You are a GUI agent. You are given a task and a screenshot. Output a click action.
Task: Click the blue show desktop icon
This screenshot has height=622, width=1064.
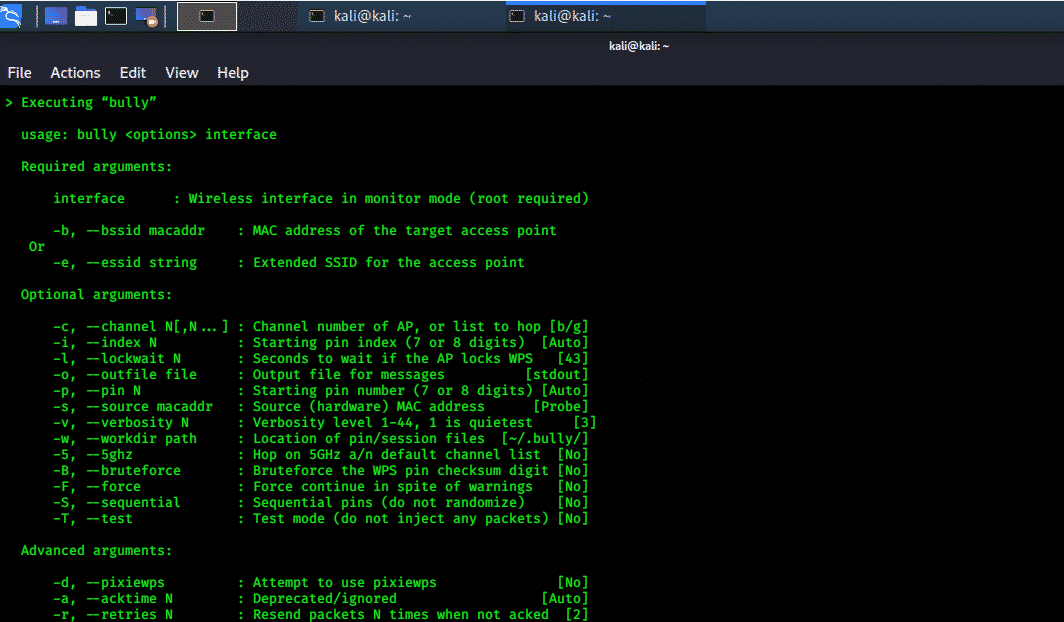click(x=56, y=16)
